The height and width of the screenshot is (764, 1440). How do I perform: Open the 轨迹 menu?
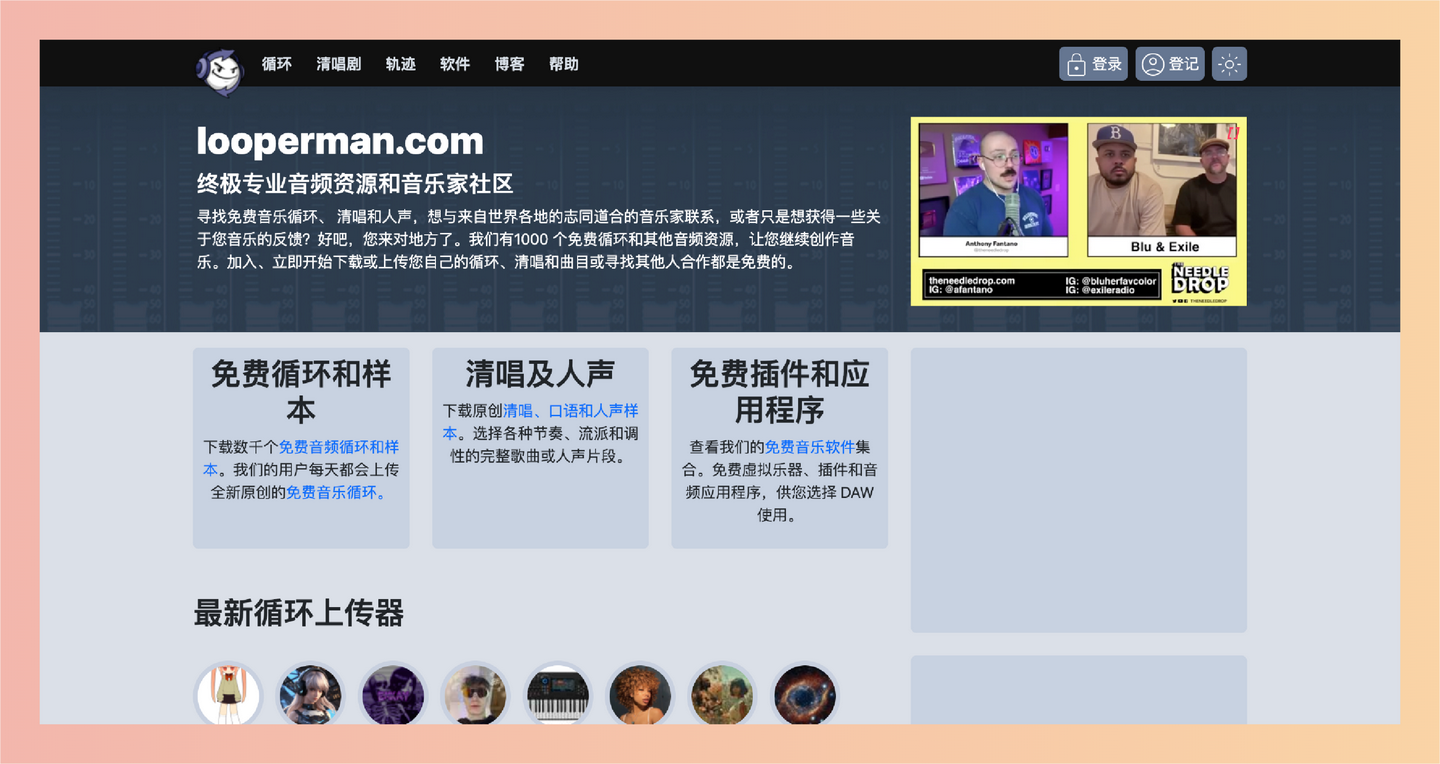pos(401,64)
